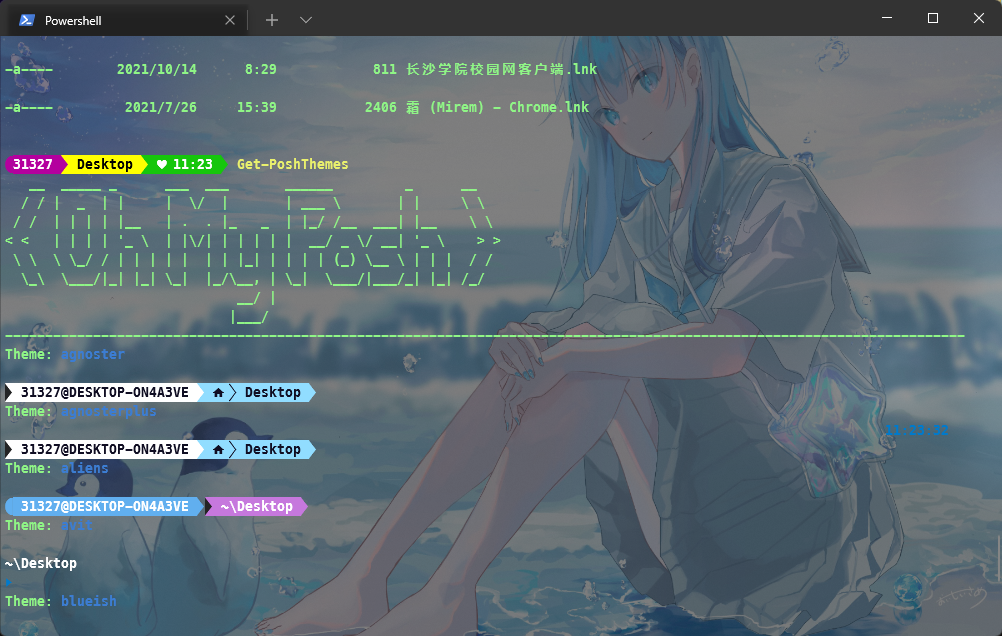Click the 长沙学院校园网客户端.lnk file name
The width and height of the screenshot is (1002, 636).
pos(502,69)
